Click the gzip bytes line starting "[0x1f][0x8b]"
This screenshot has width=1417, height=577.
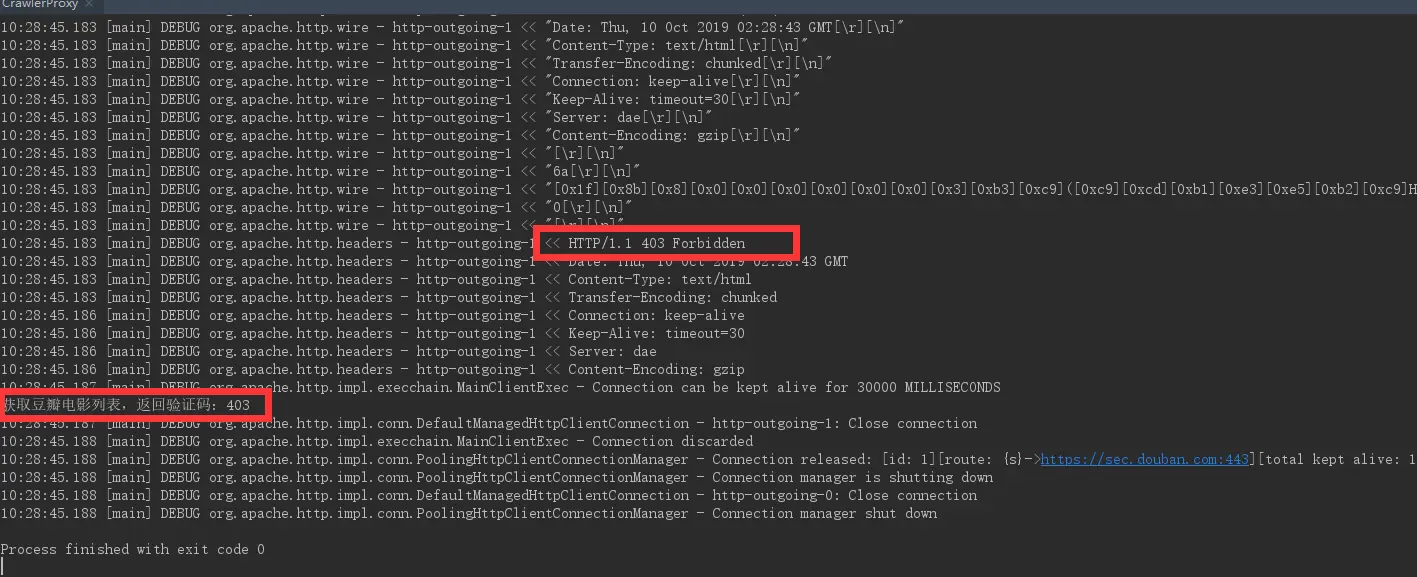tap(708, 189)
